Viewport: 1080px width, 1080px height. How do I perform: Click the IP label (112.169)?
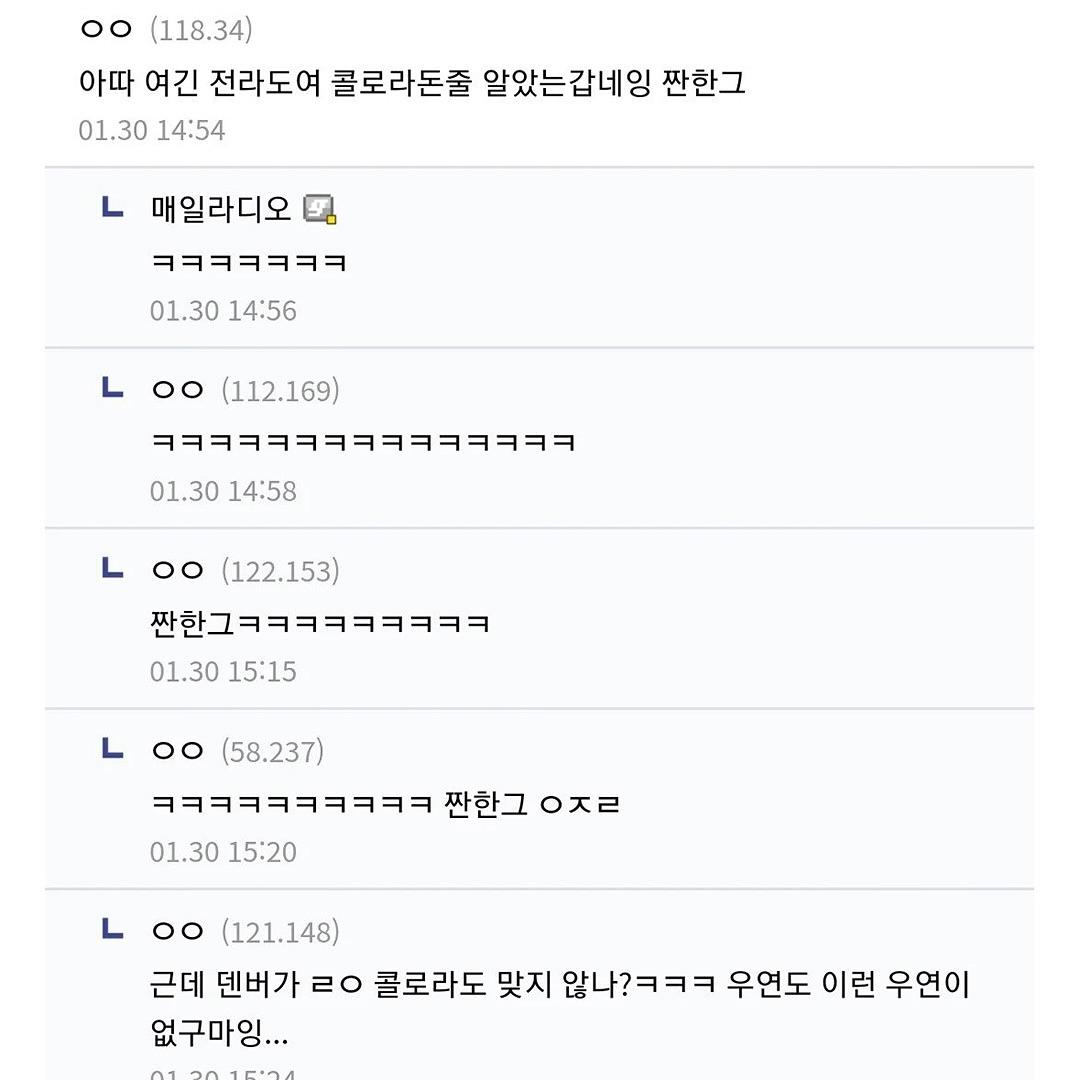pyautogui.click(x=280, y=391)
